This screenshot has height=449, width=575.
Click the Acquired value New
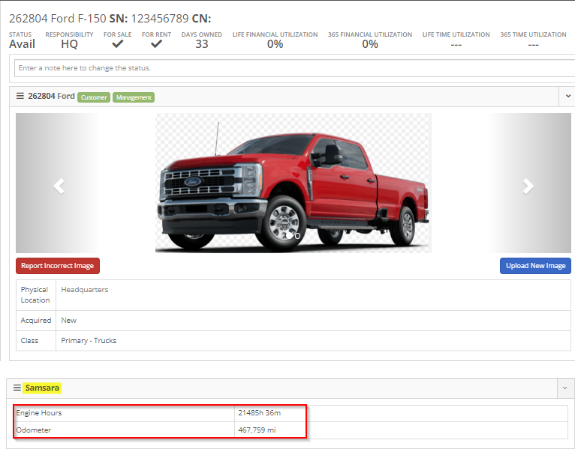[x=69, y=320]
